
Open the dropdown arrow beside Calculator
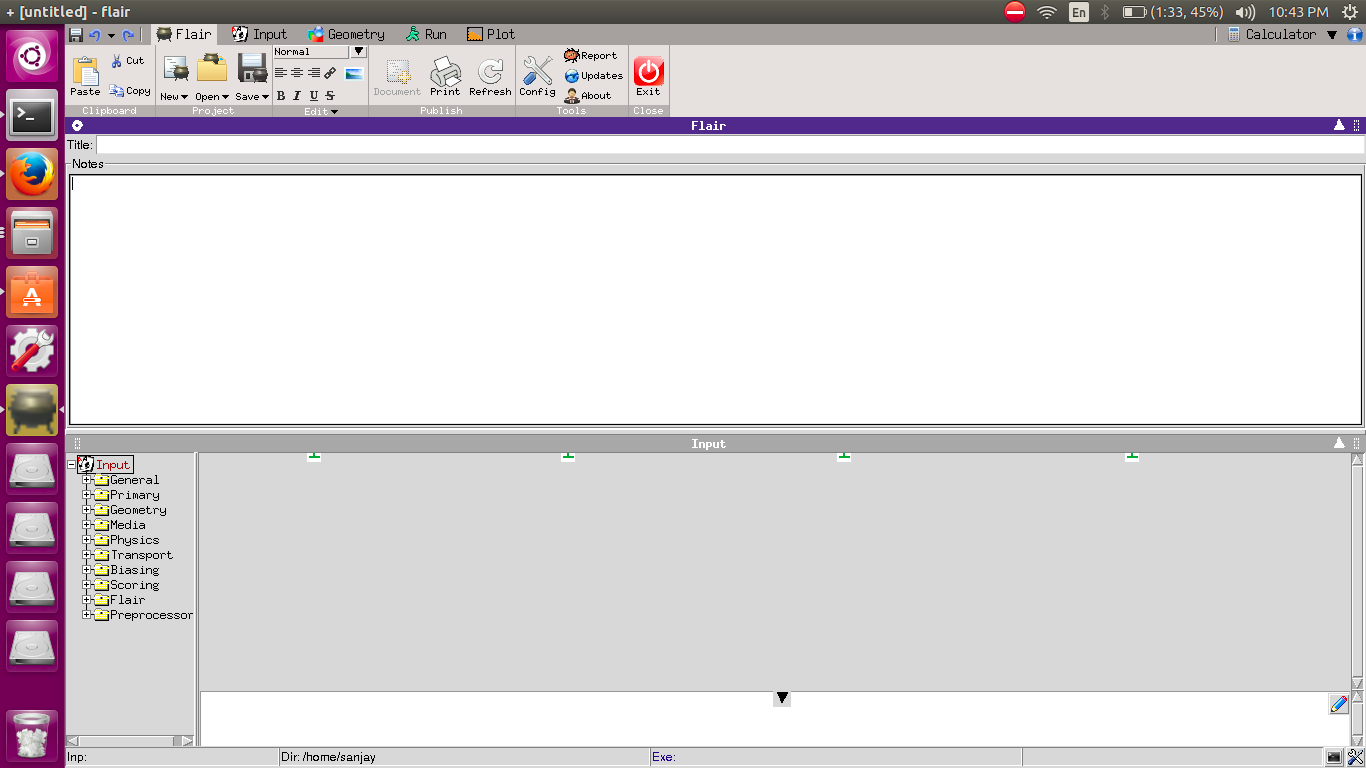click(x=1331, y=35)
